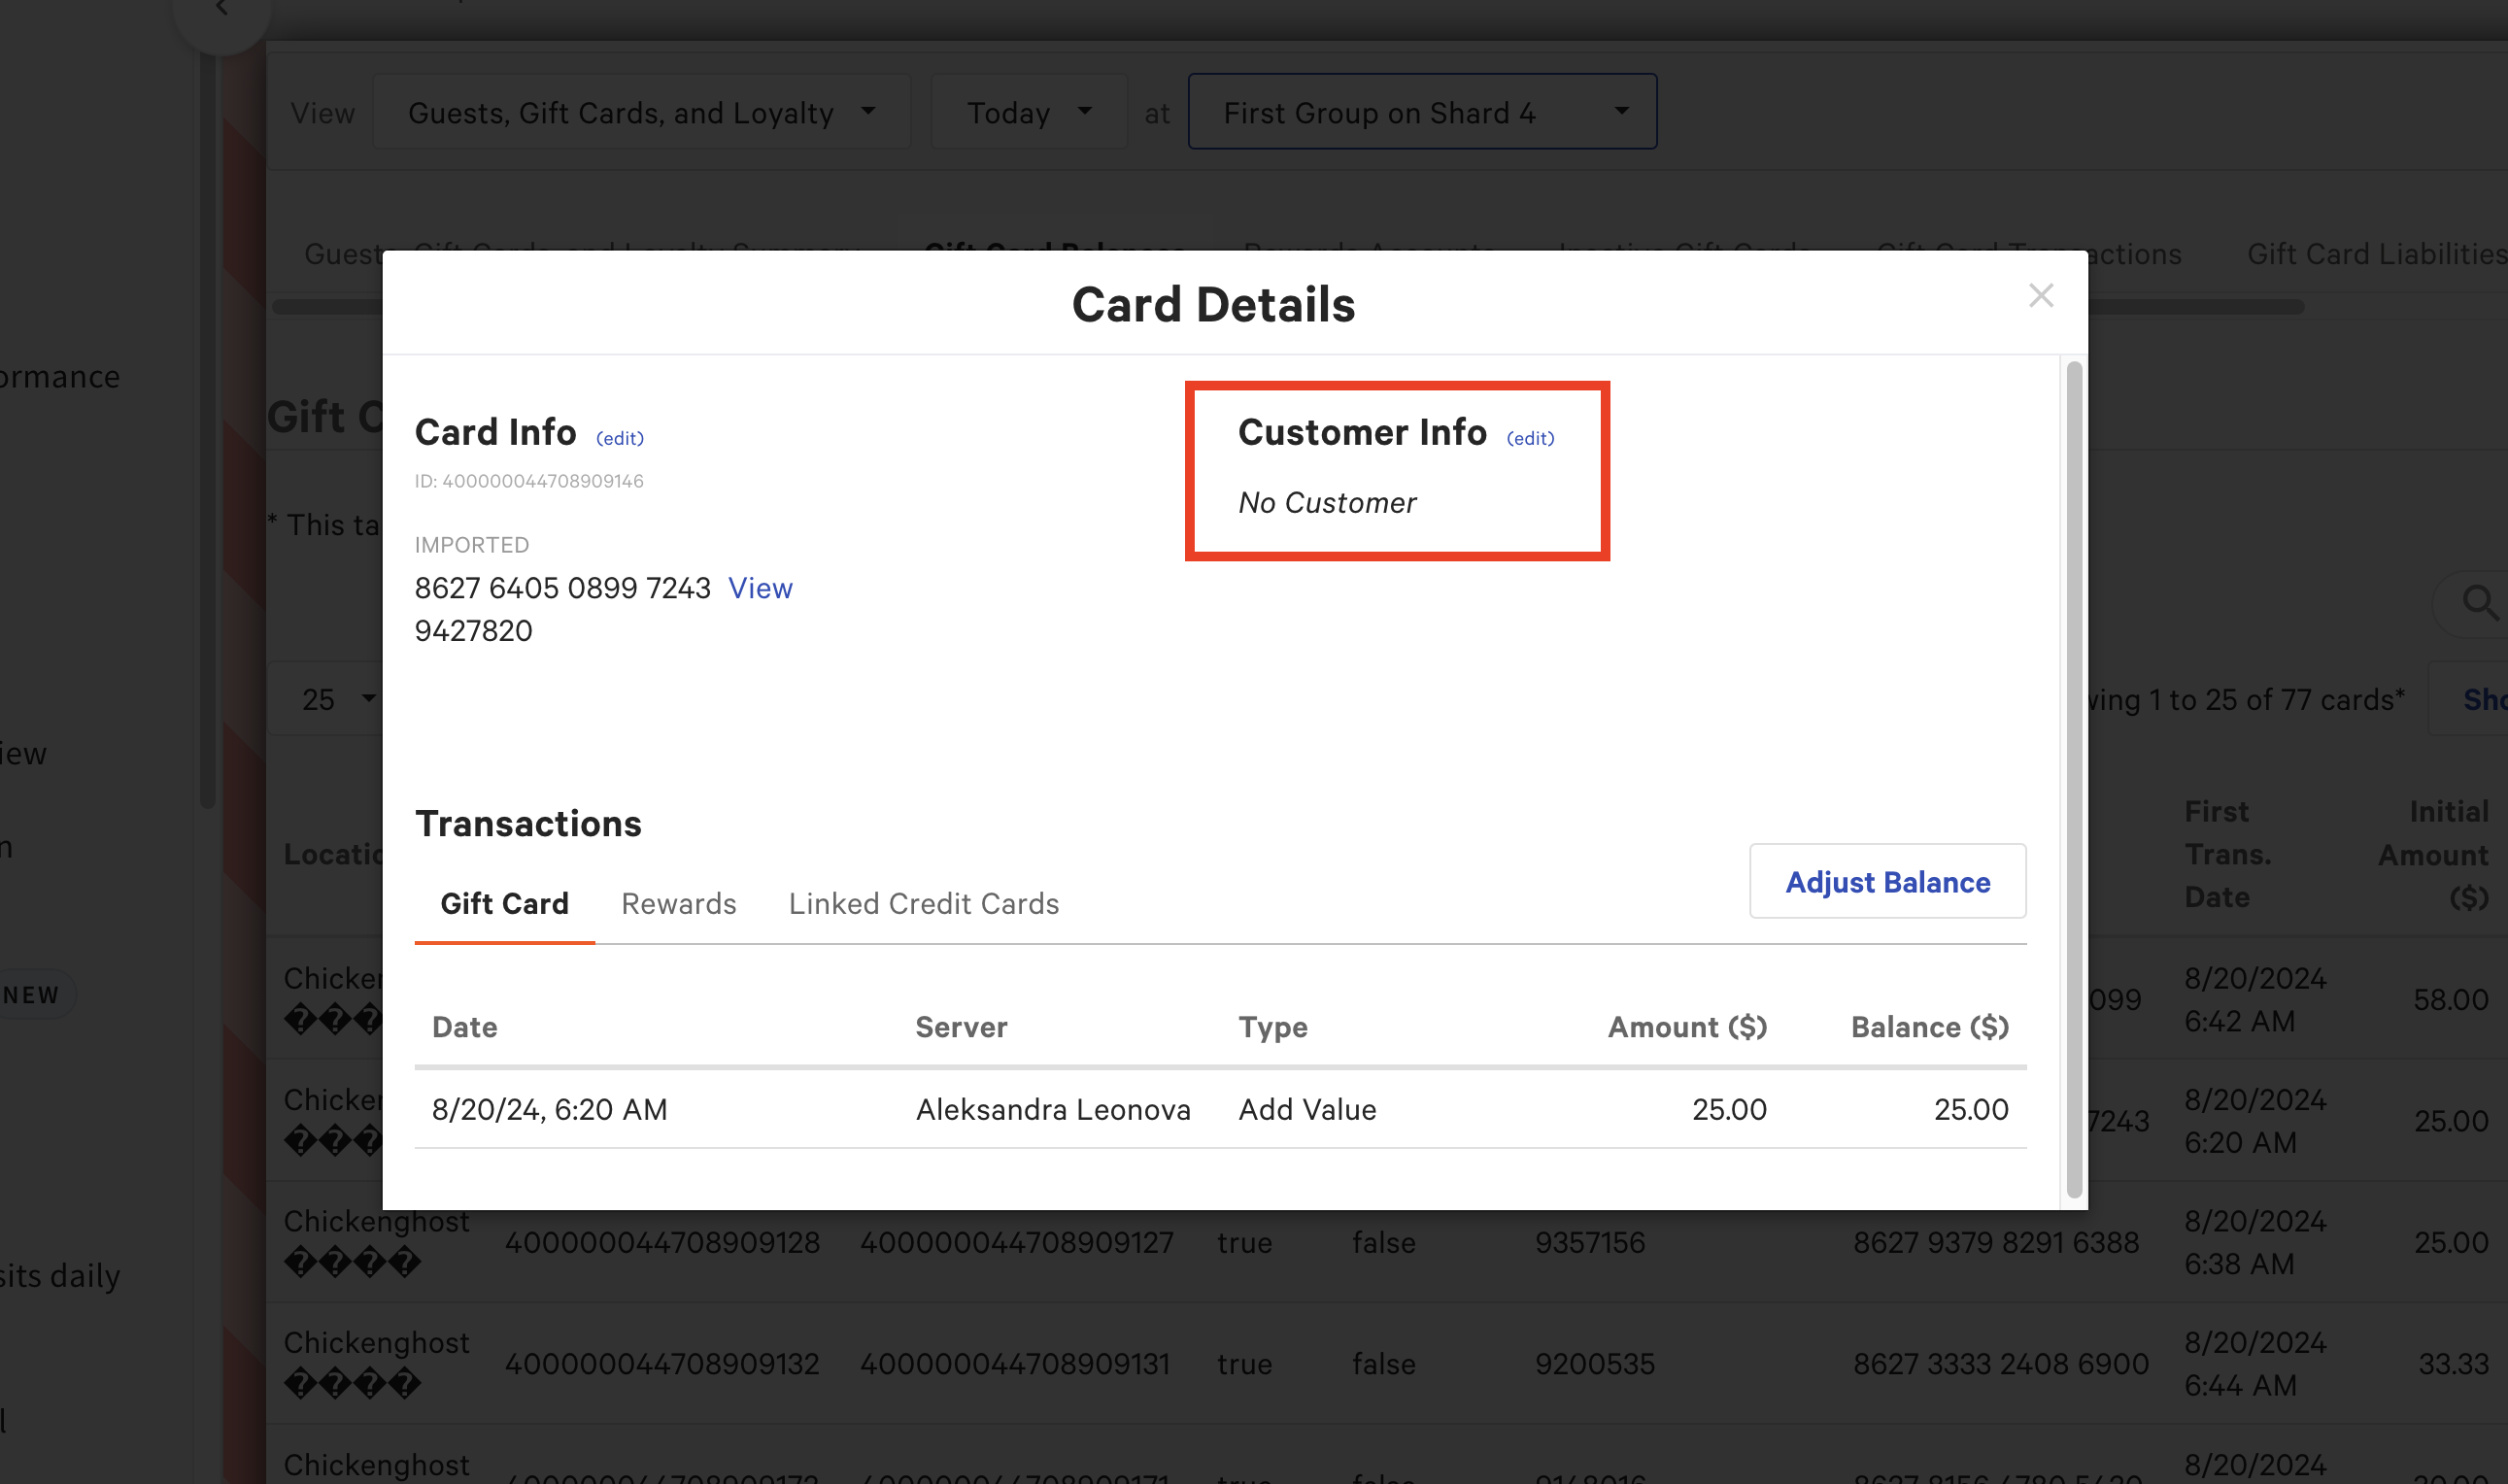The width and height of the screenshot is (2508, 1484).
Task: Click edit next to Customer Info
Action: [x=1530, y=438]
